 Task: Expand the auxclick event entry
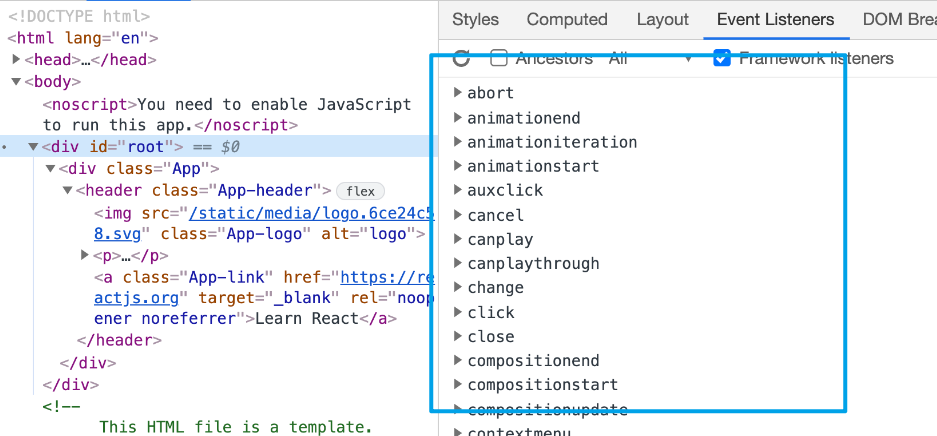457,190
